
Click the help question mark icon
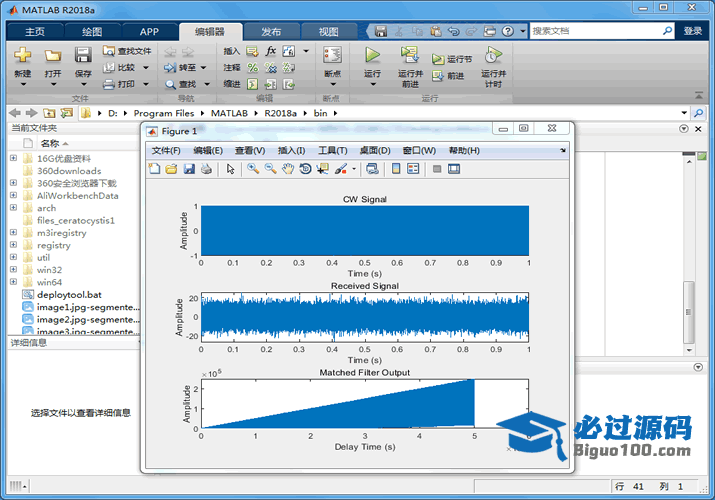click(508, 31)
